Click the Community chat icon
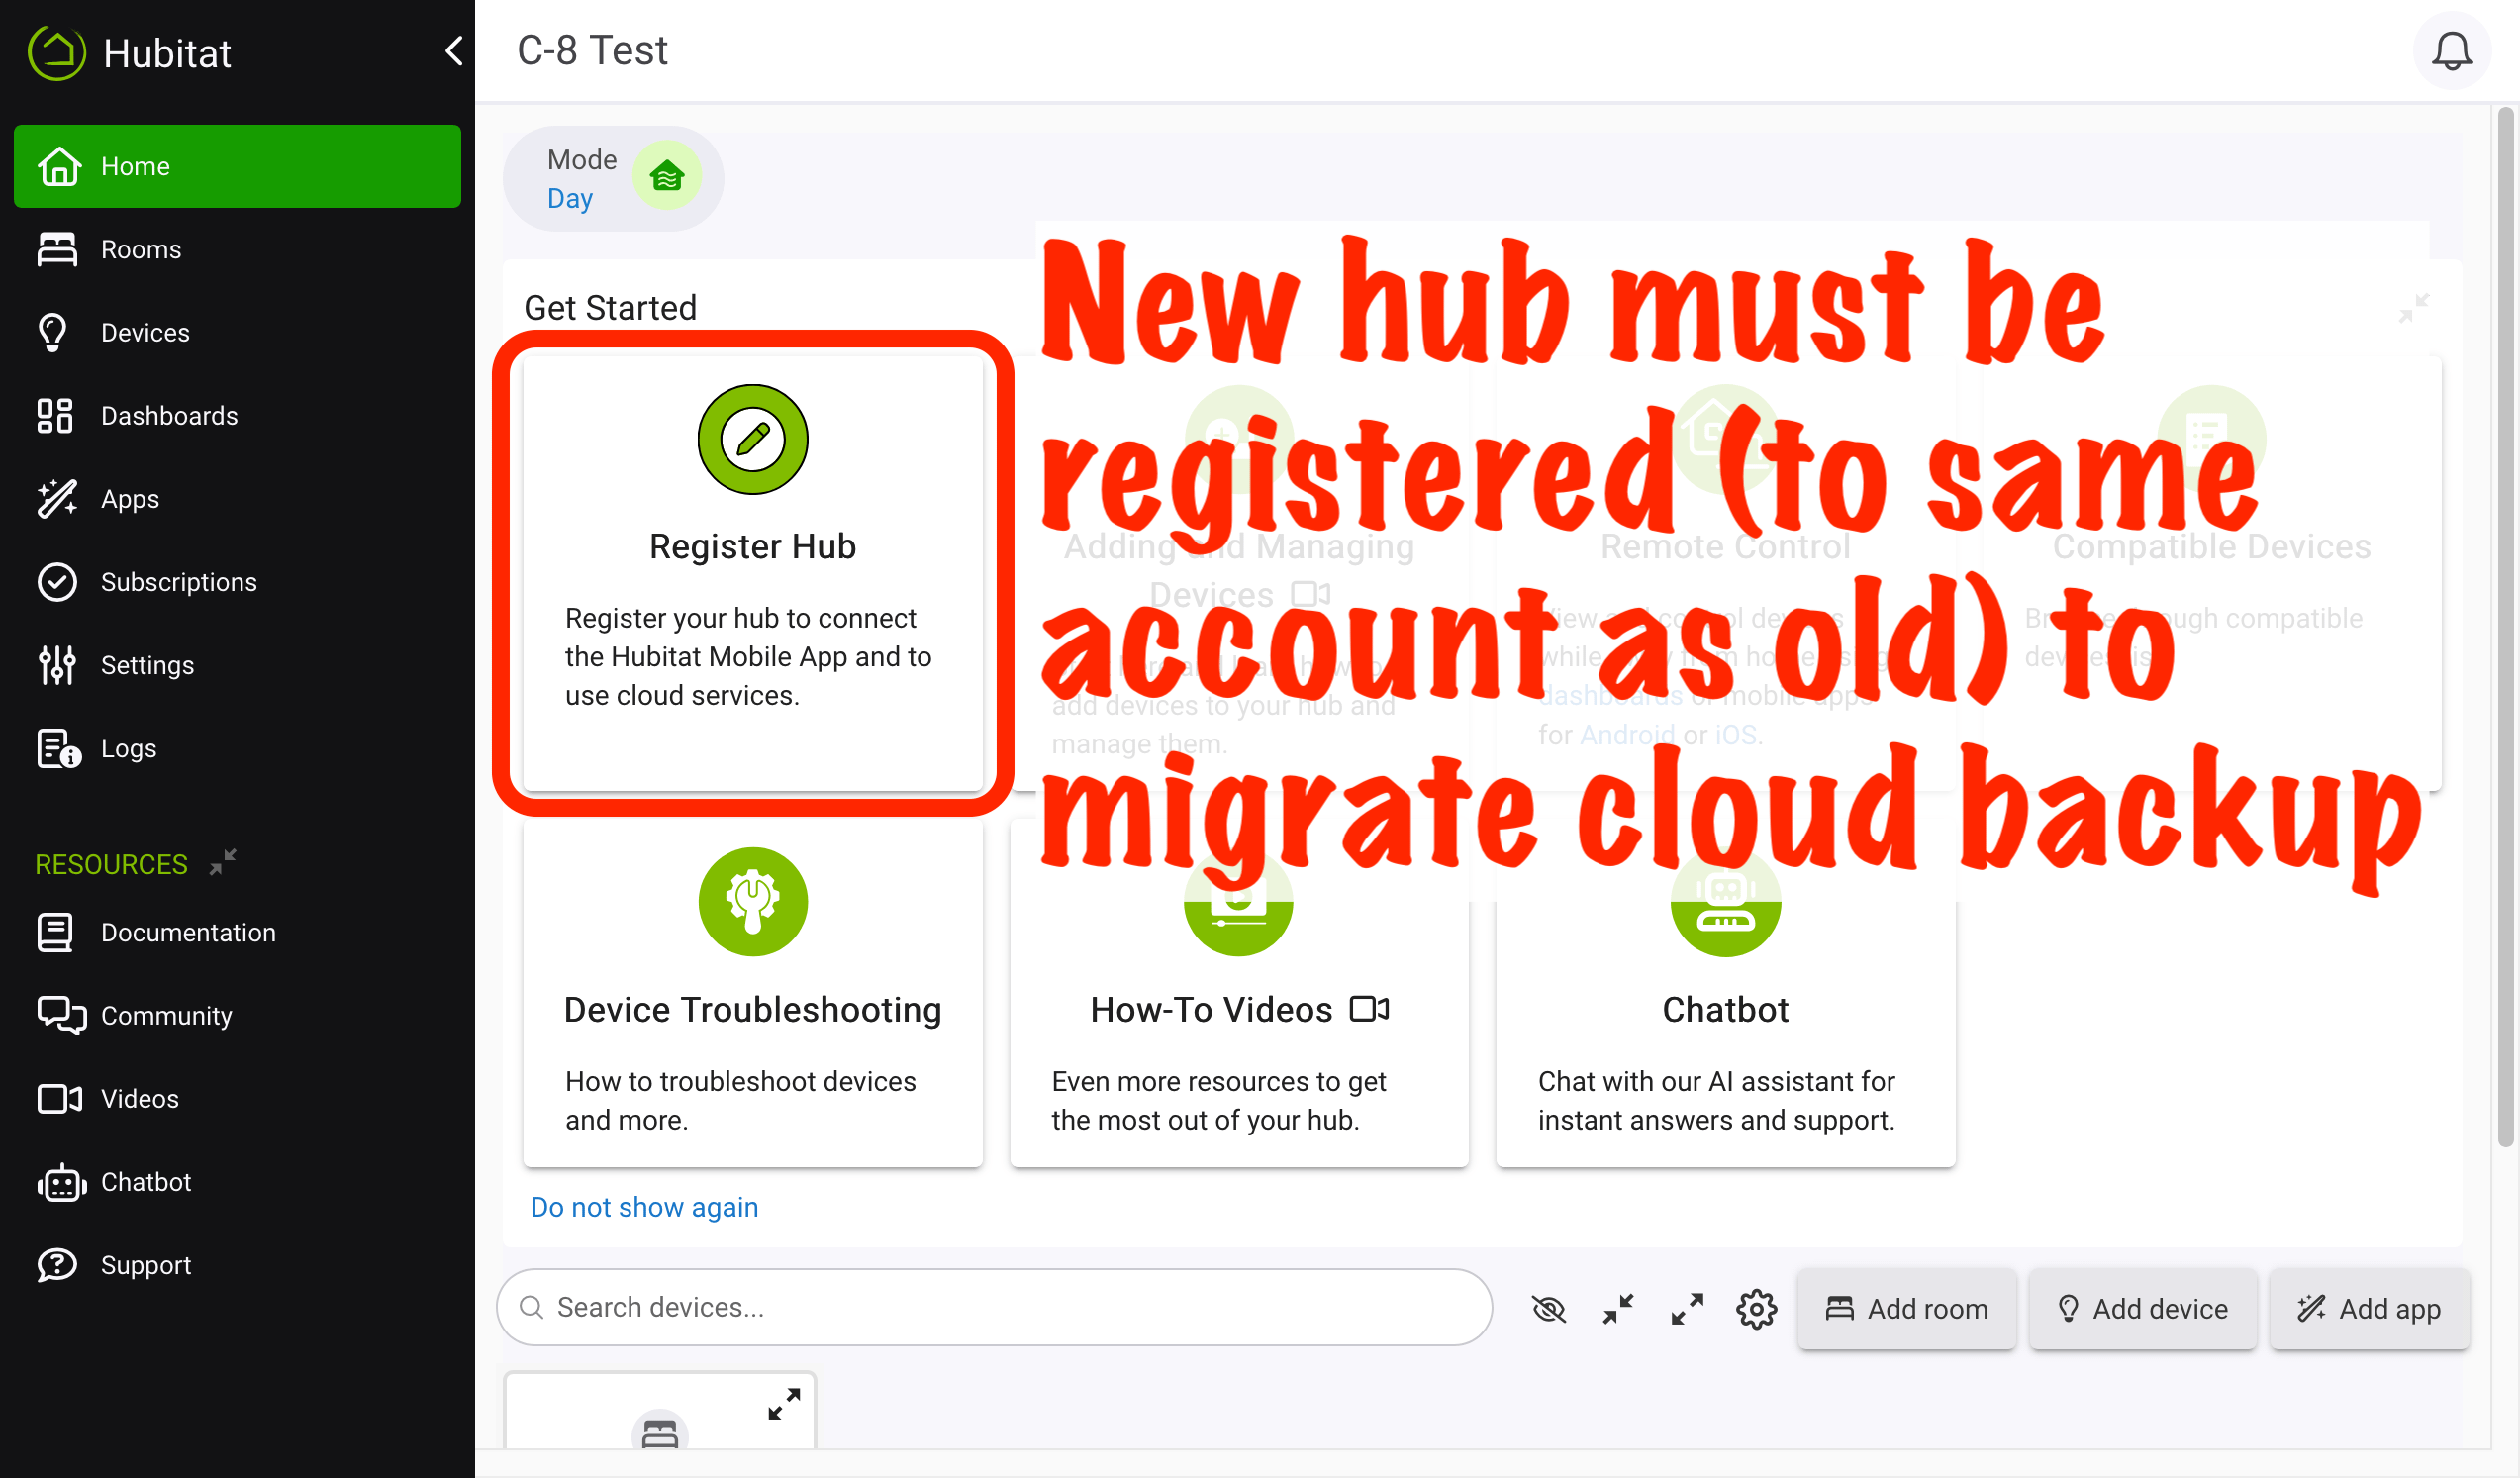The image size is (2520, 1479). click(61, 1015)
